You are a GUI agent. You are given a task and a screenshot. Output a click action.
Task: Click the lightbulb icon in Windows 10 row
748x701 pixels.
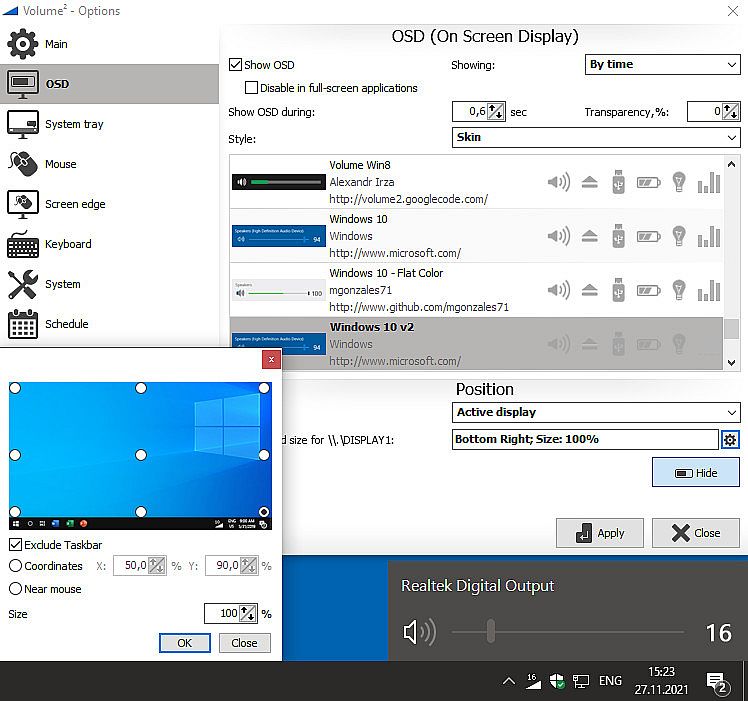click(679, 236)
